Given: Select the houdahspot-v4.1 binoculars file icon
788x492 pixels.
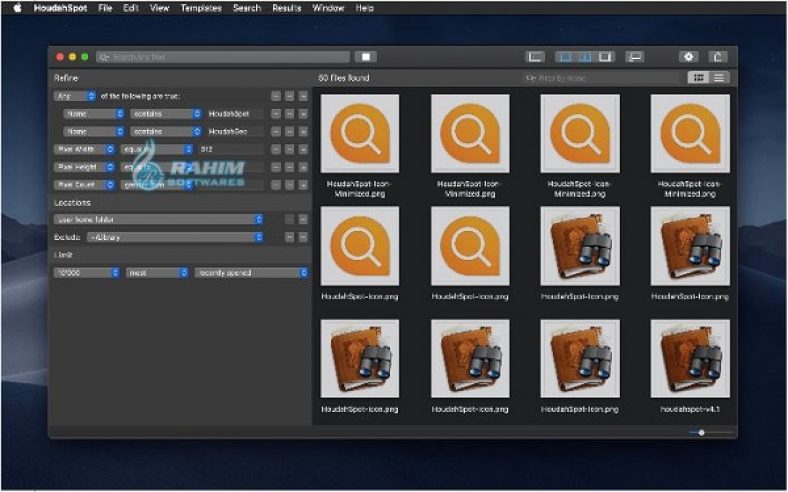Looking at the screenshot, I should coord(689,359).
